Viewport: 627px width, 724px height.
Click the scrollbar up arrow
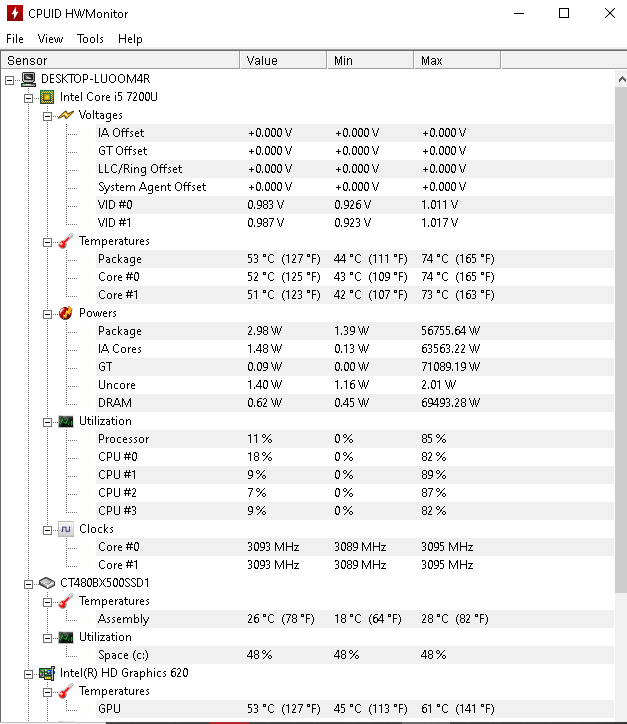click(x=621, y=79)
